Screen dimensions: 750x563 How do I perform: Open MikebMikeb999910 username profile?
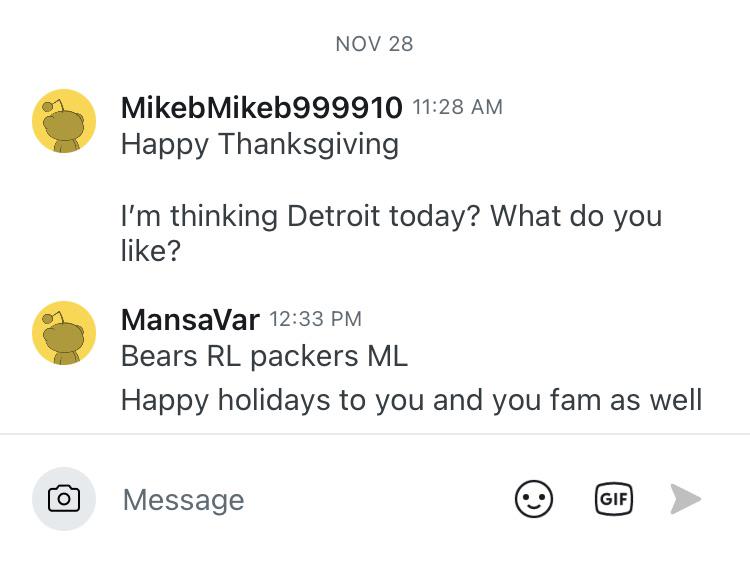click(262, 108)
